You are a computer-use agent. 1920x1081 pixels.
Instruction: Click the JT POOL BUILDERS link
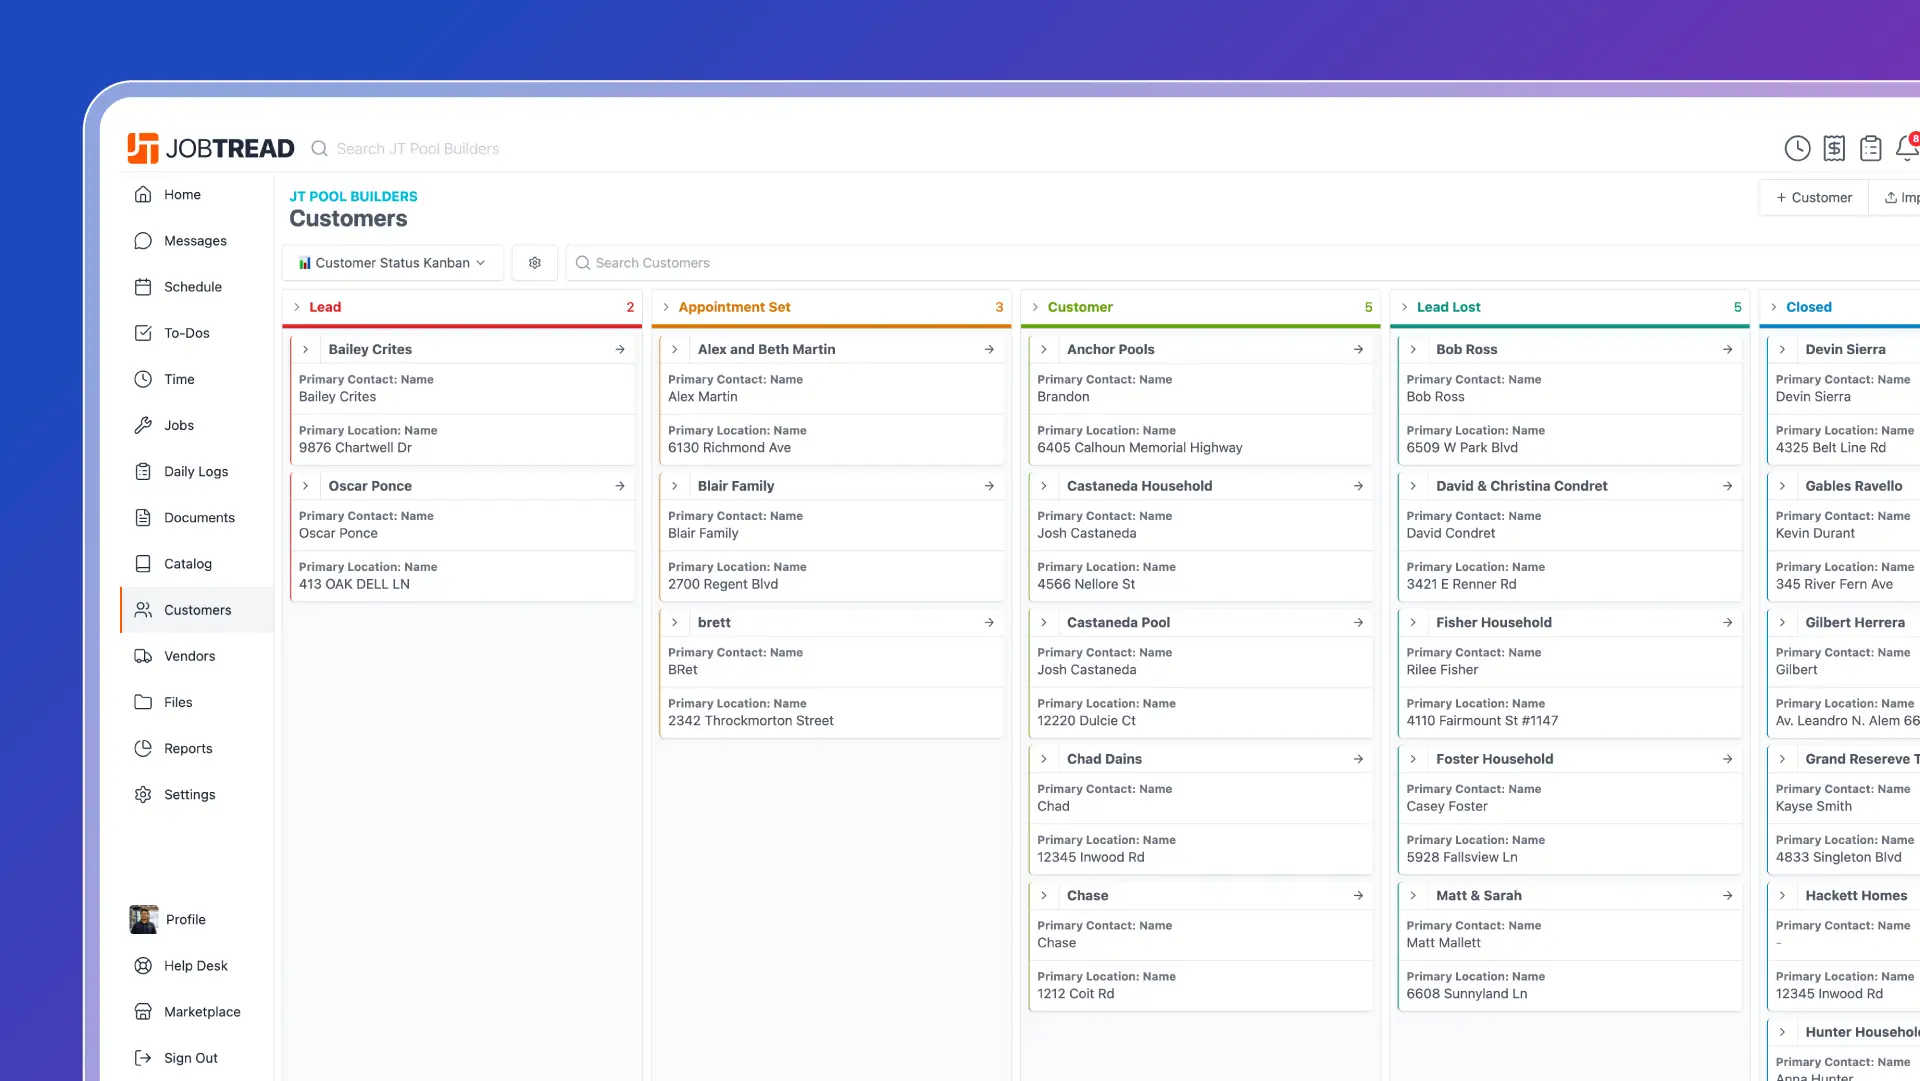coord(353,196)
